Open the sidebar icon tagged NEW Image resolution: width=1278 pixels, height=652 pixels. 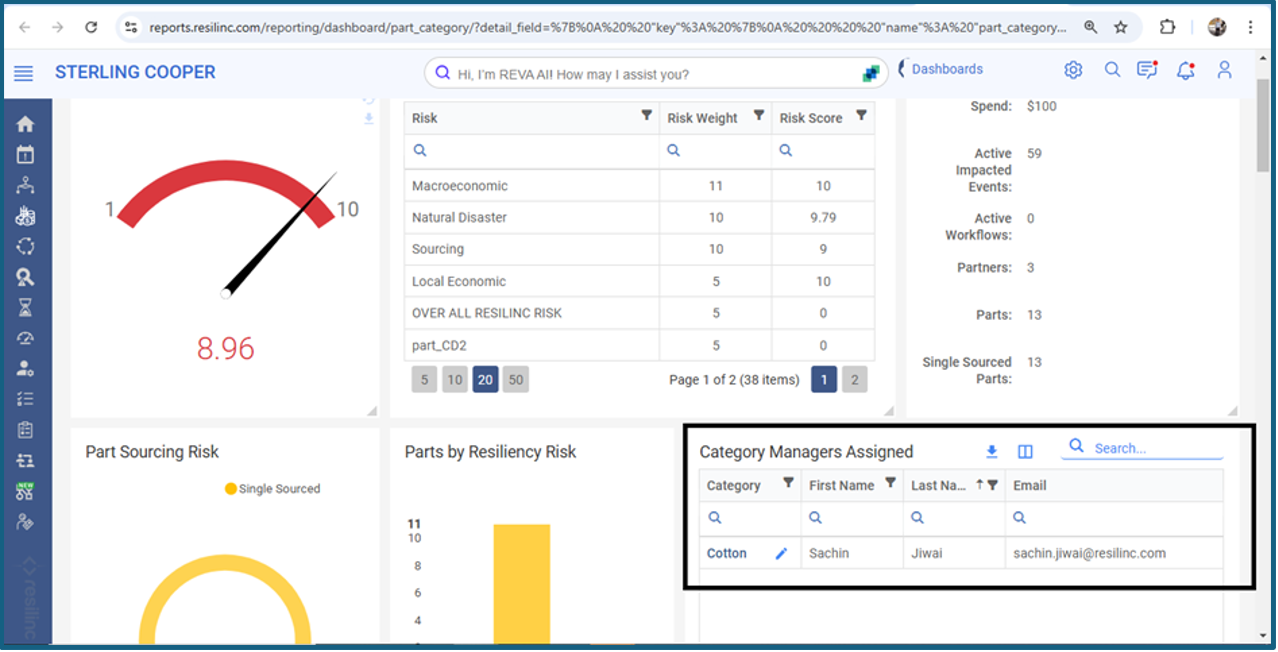[26, 490]
